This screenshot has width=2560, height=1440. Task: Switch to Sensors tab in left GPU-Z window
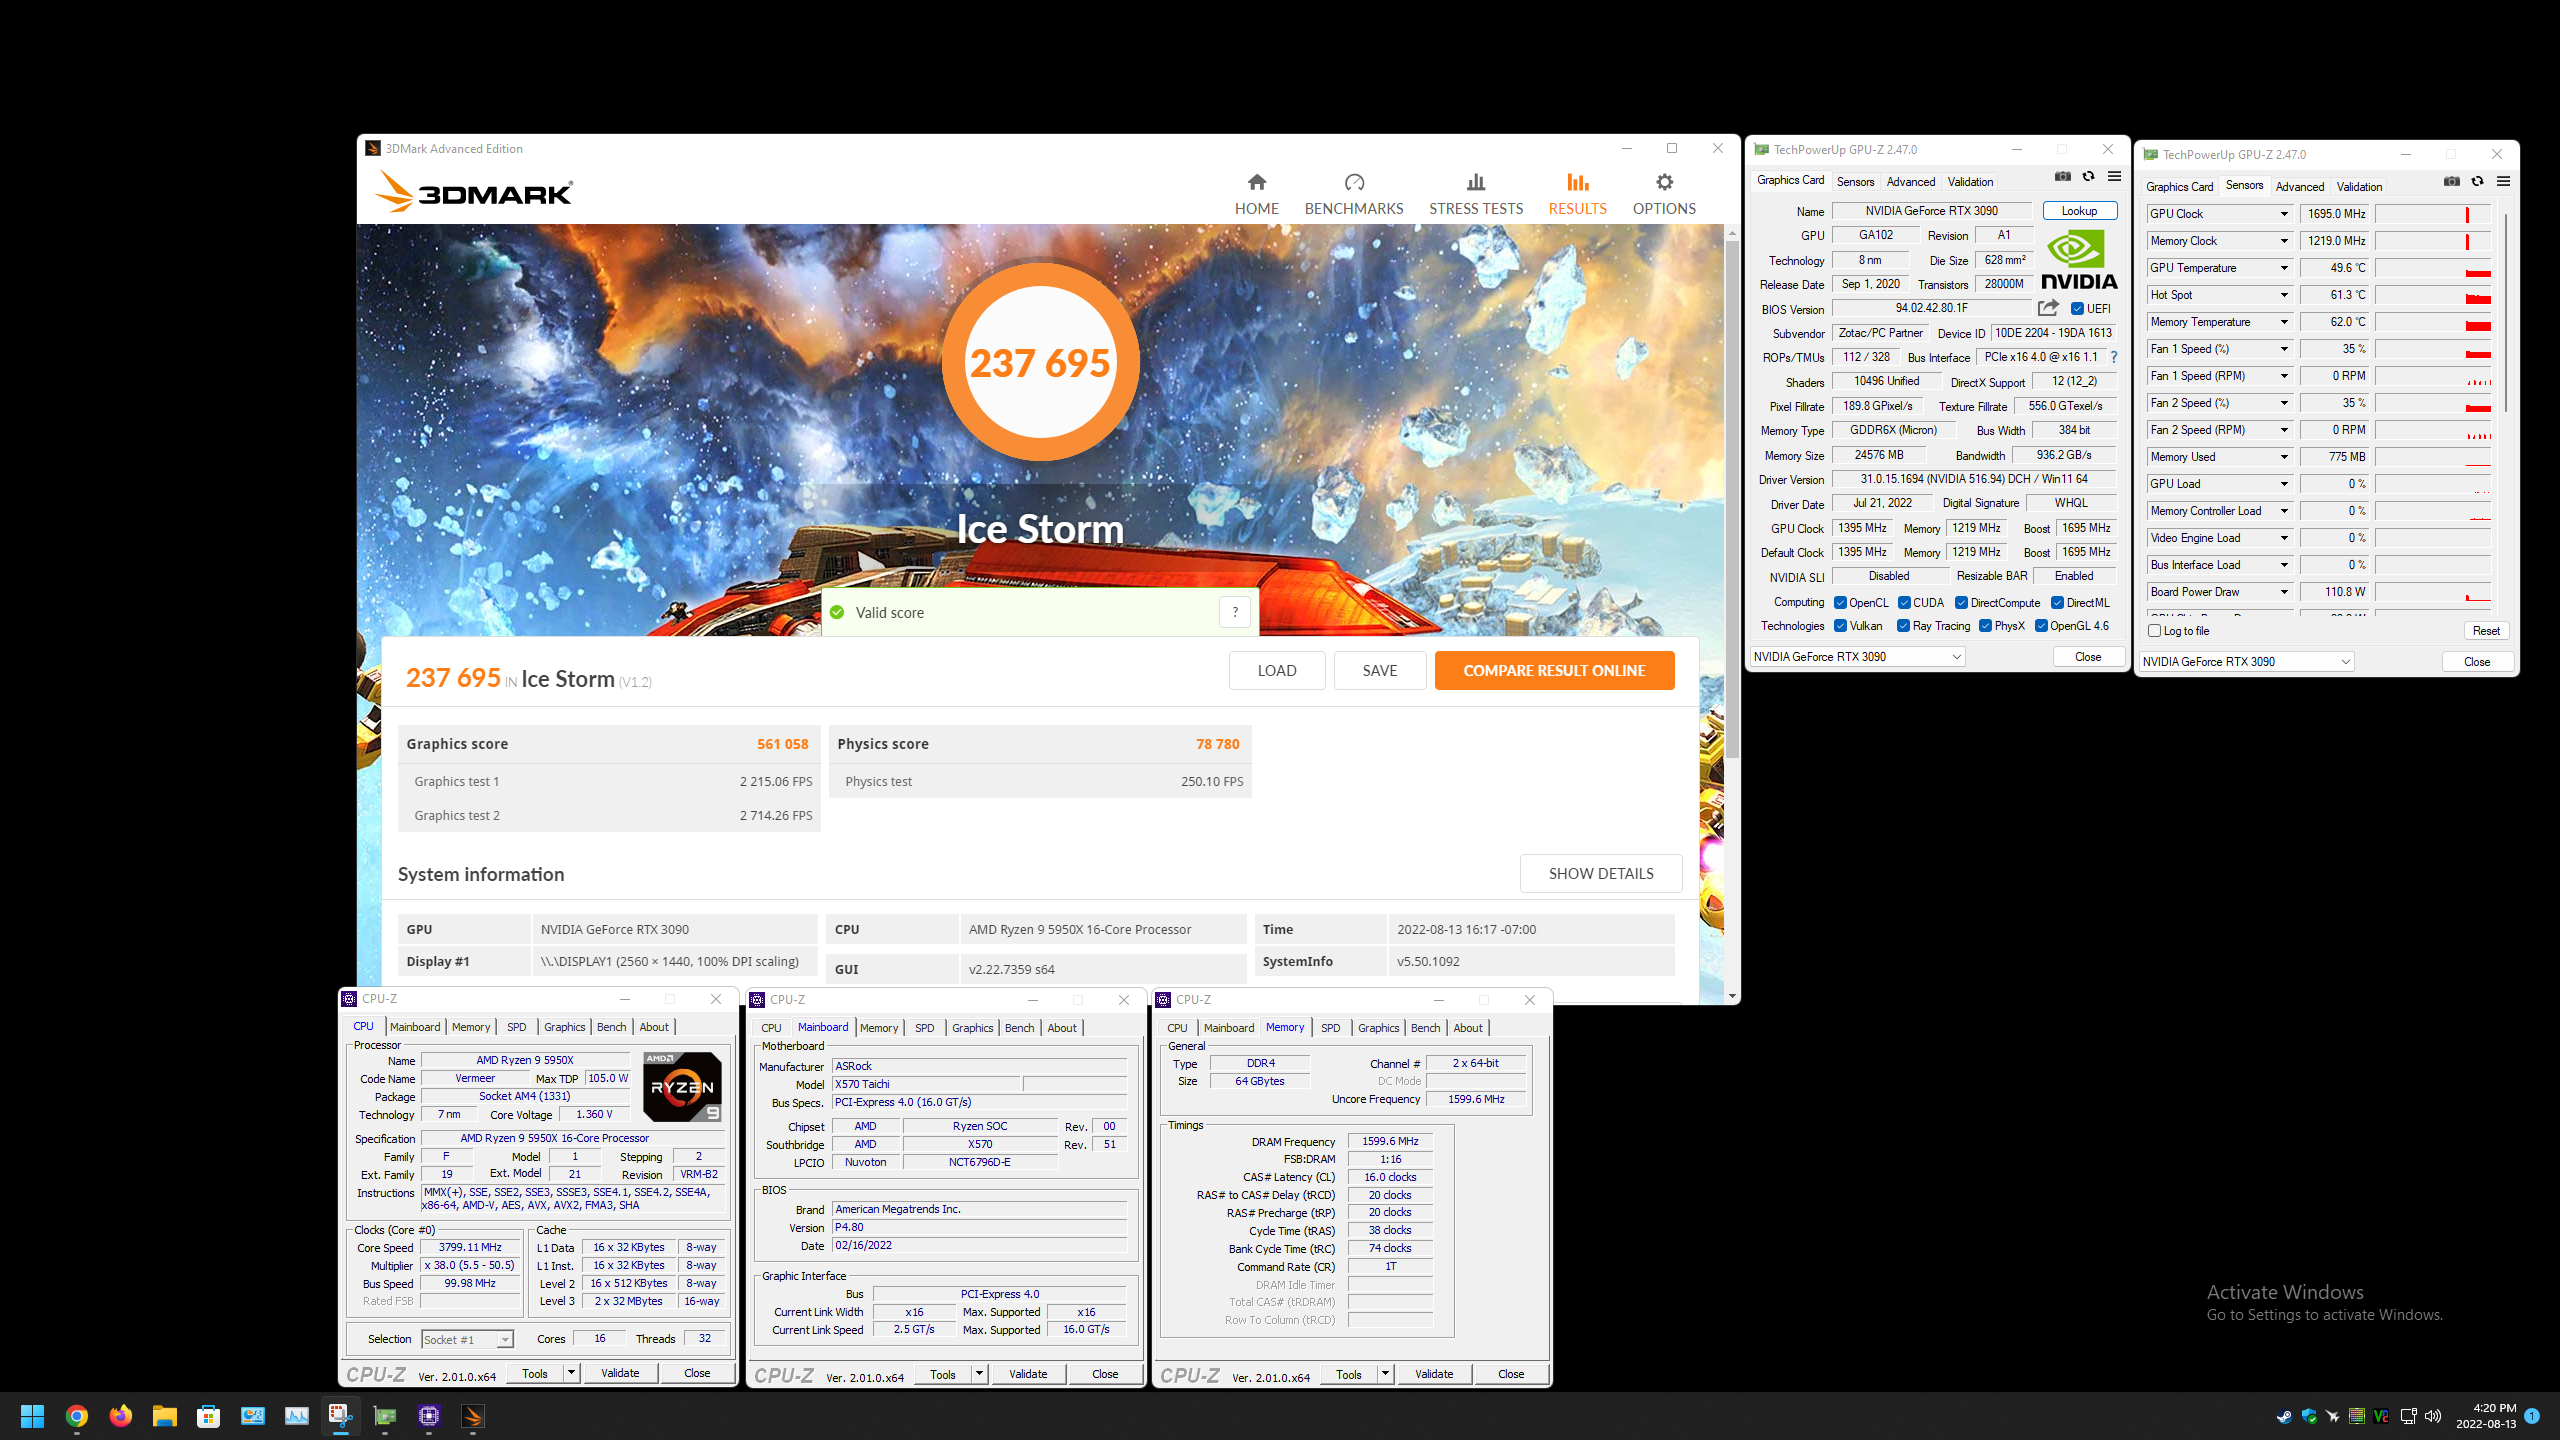point(1855,181)
